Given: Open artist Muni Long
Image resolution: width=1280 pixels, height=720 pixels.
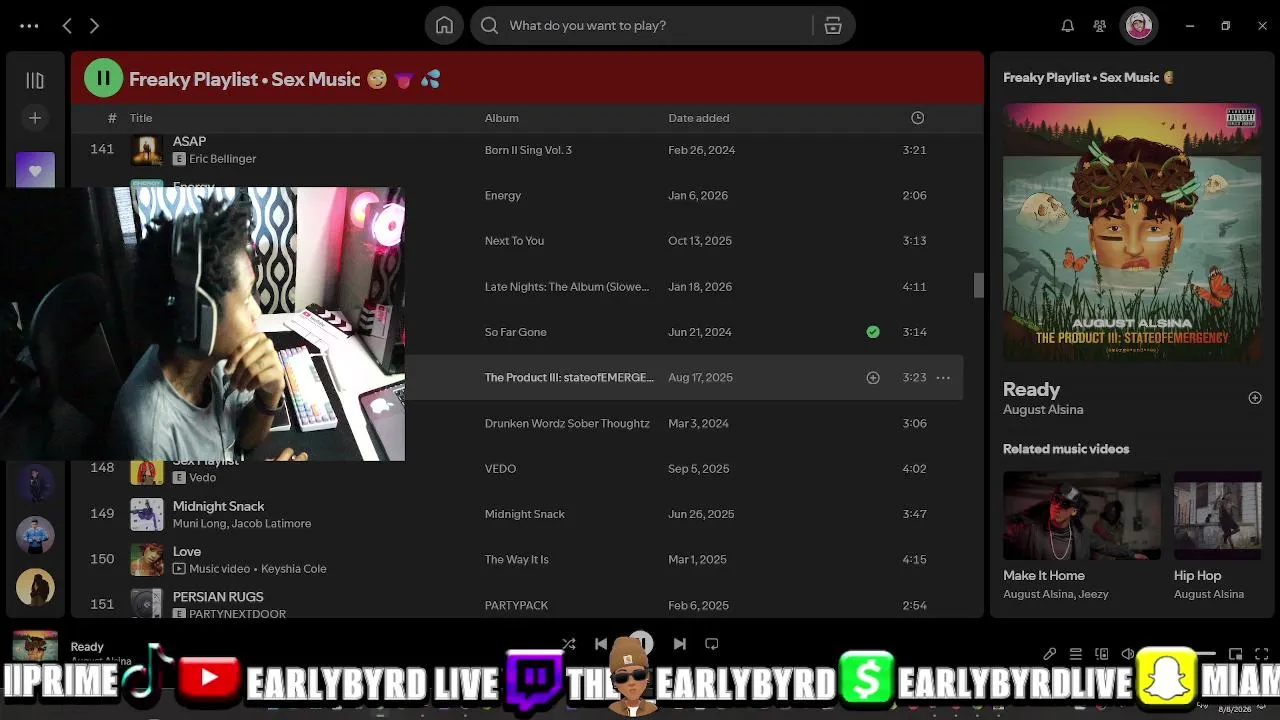Looking at the screenshot, I should click(x=200, y=524).
